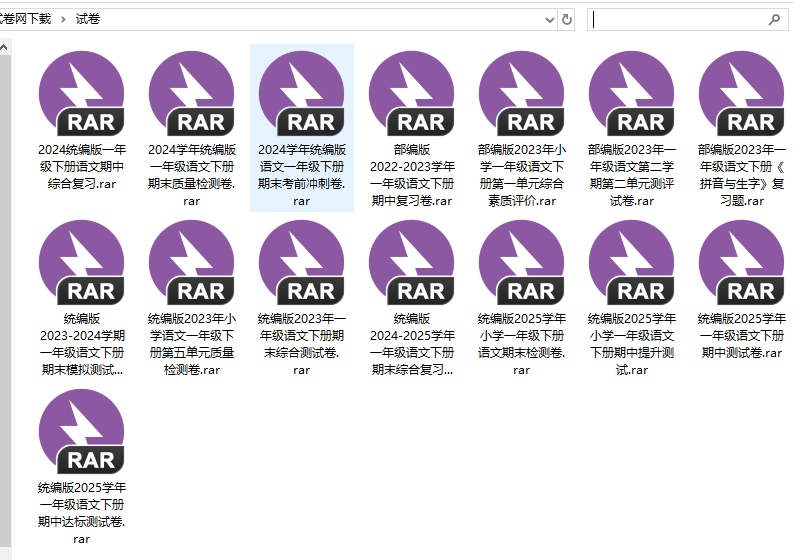Select the RAR icon for 部编版2023年小学一年级语文下册第一单元综合素质评价.rar
The height and width of the screenshot is (560, 794).
[x=522, y=94]
